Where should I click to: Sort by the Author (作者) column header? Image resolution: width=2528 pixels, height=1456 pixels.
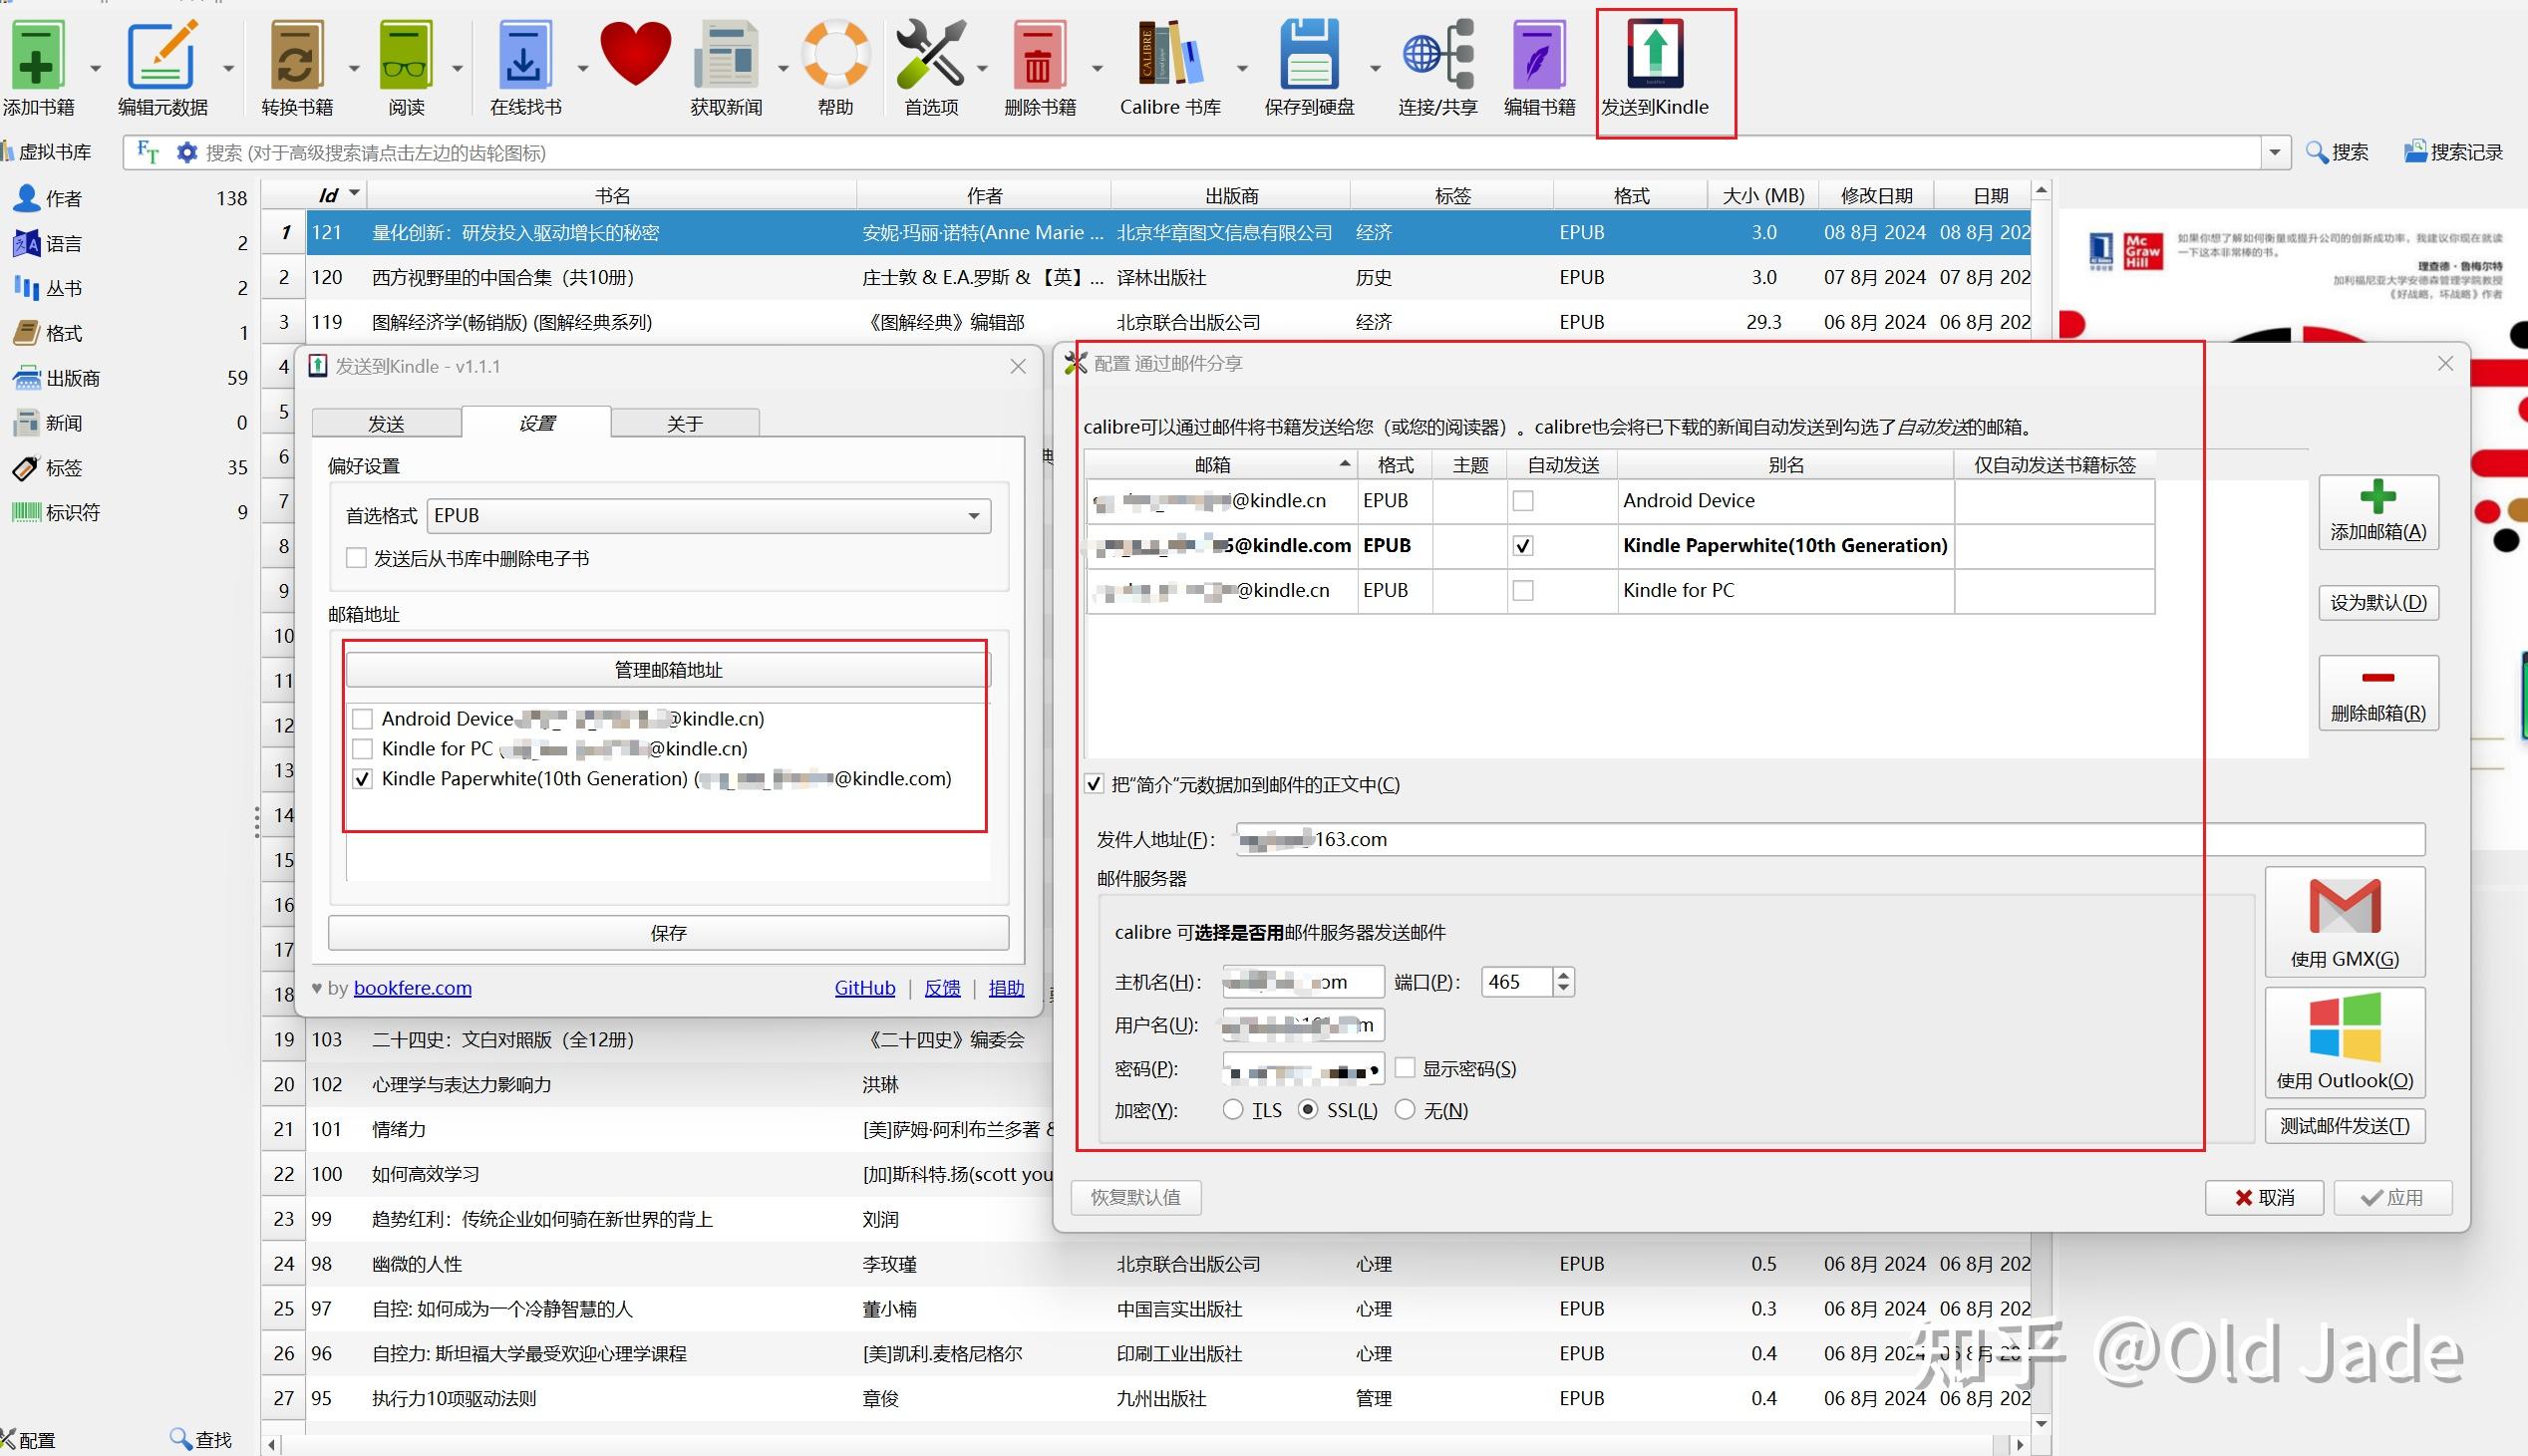click(x=984, y=196)
